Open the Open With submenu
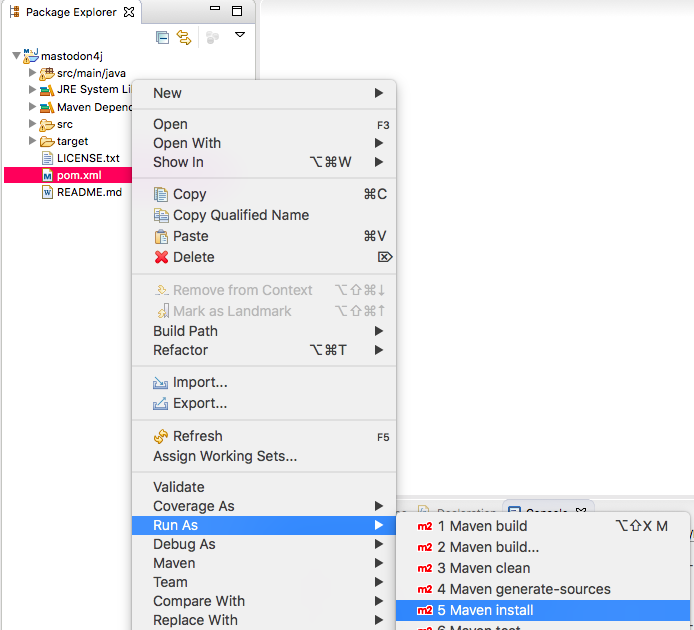Viewport: 694px width, 630px height. point(264,143)
